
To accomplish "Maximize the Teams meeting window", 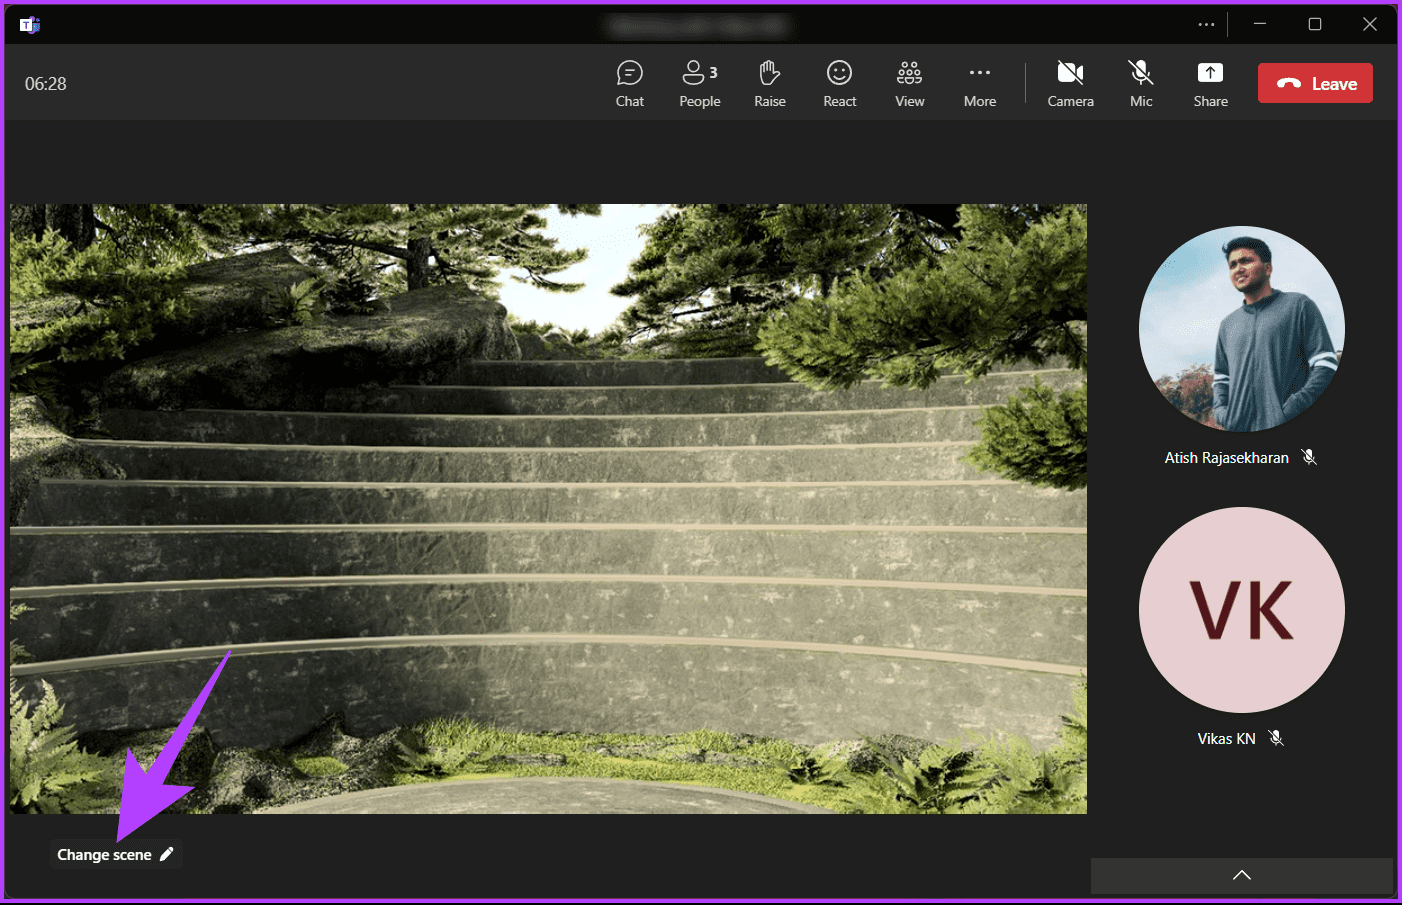I will tap(1315, 25).
